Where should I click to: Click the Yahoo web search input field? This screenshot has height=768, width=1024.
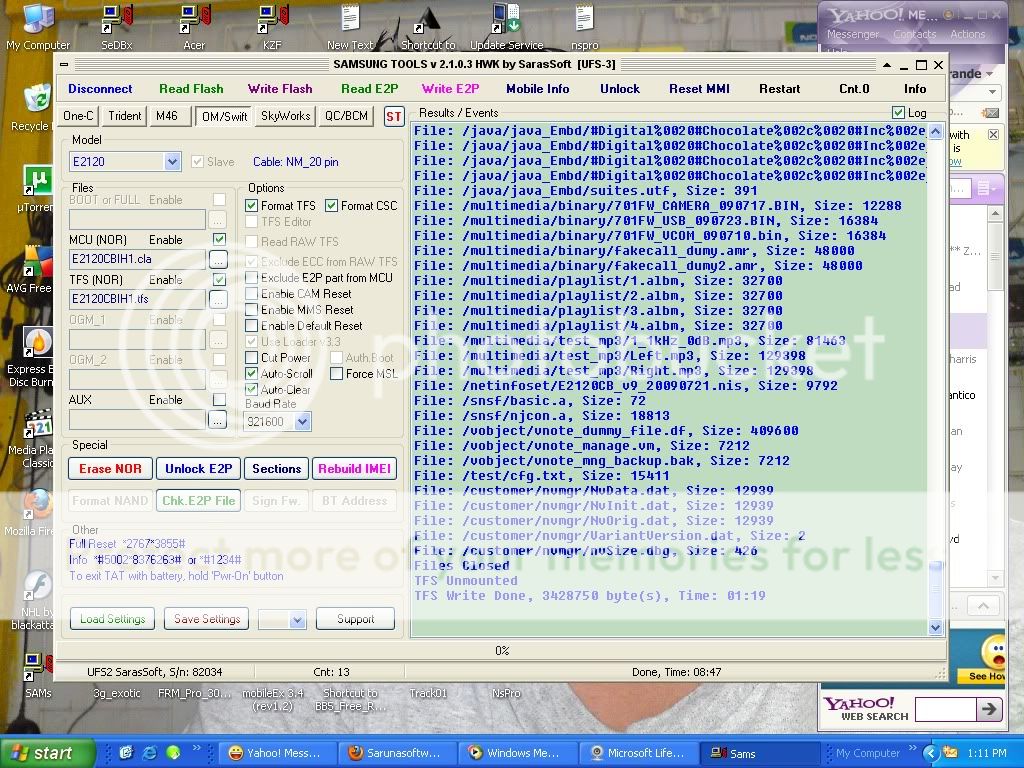[x=946, y=709]
